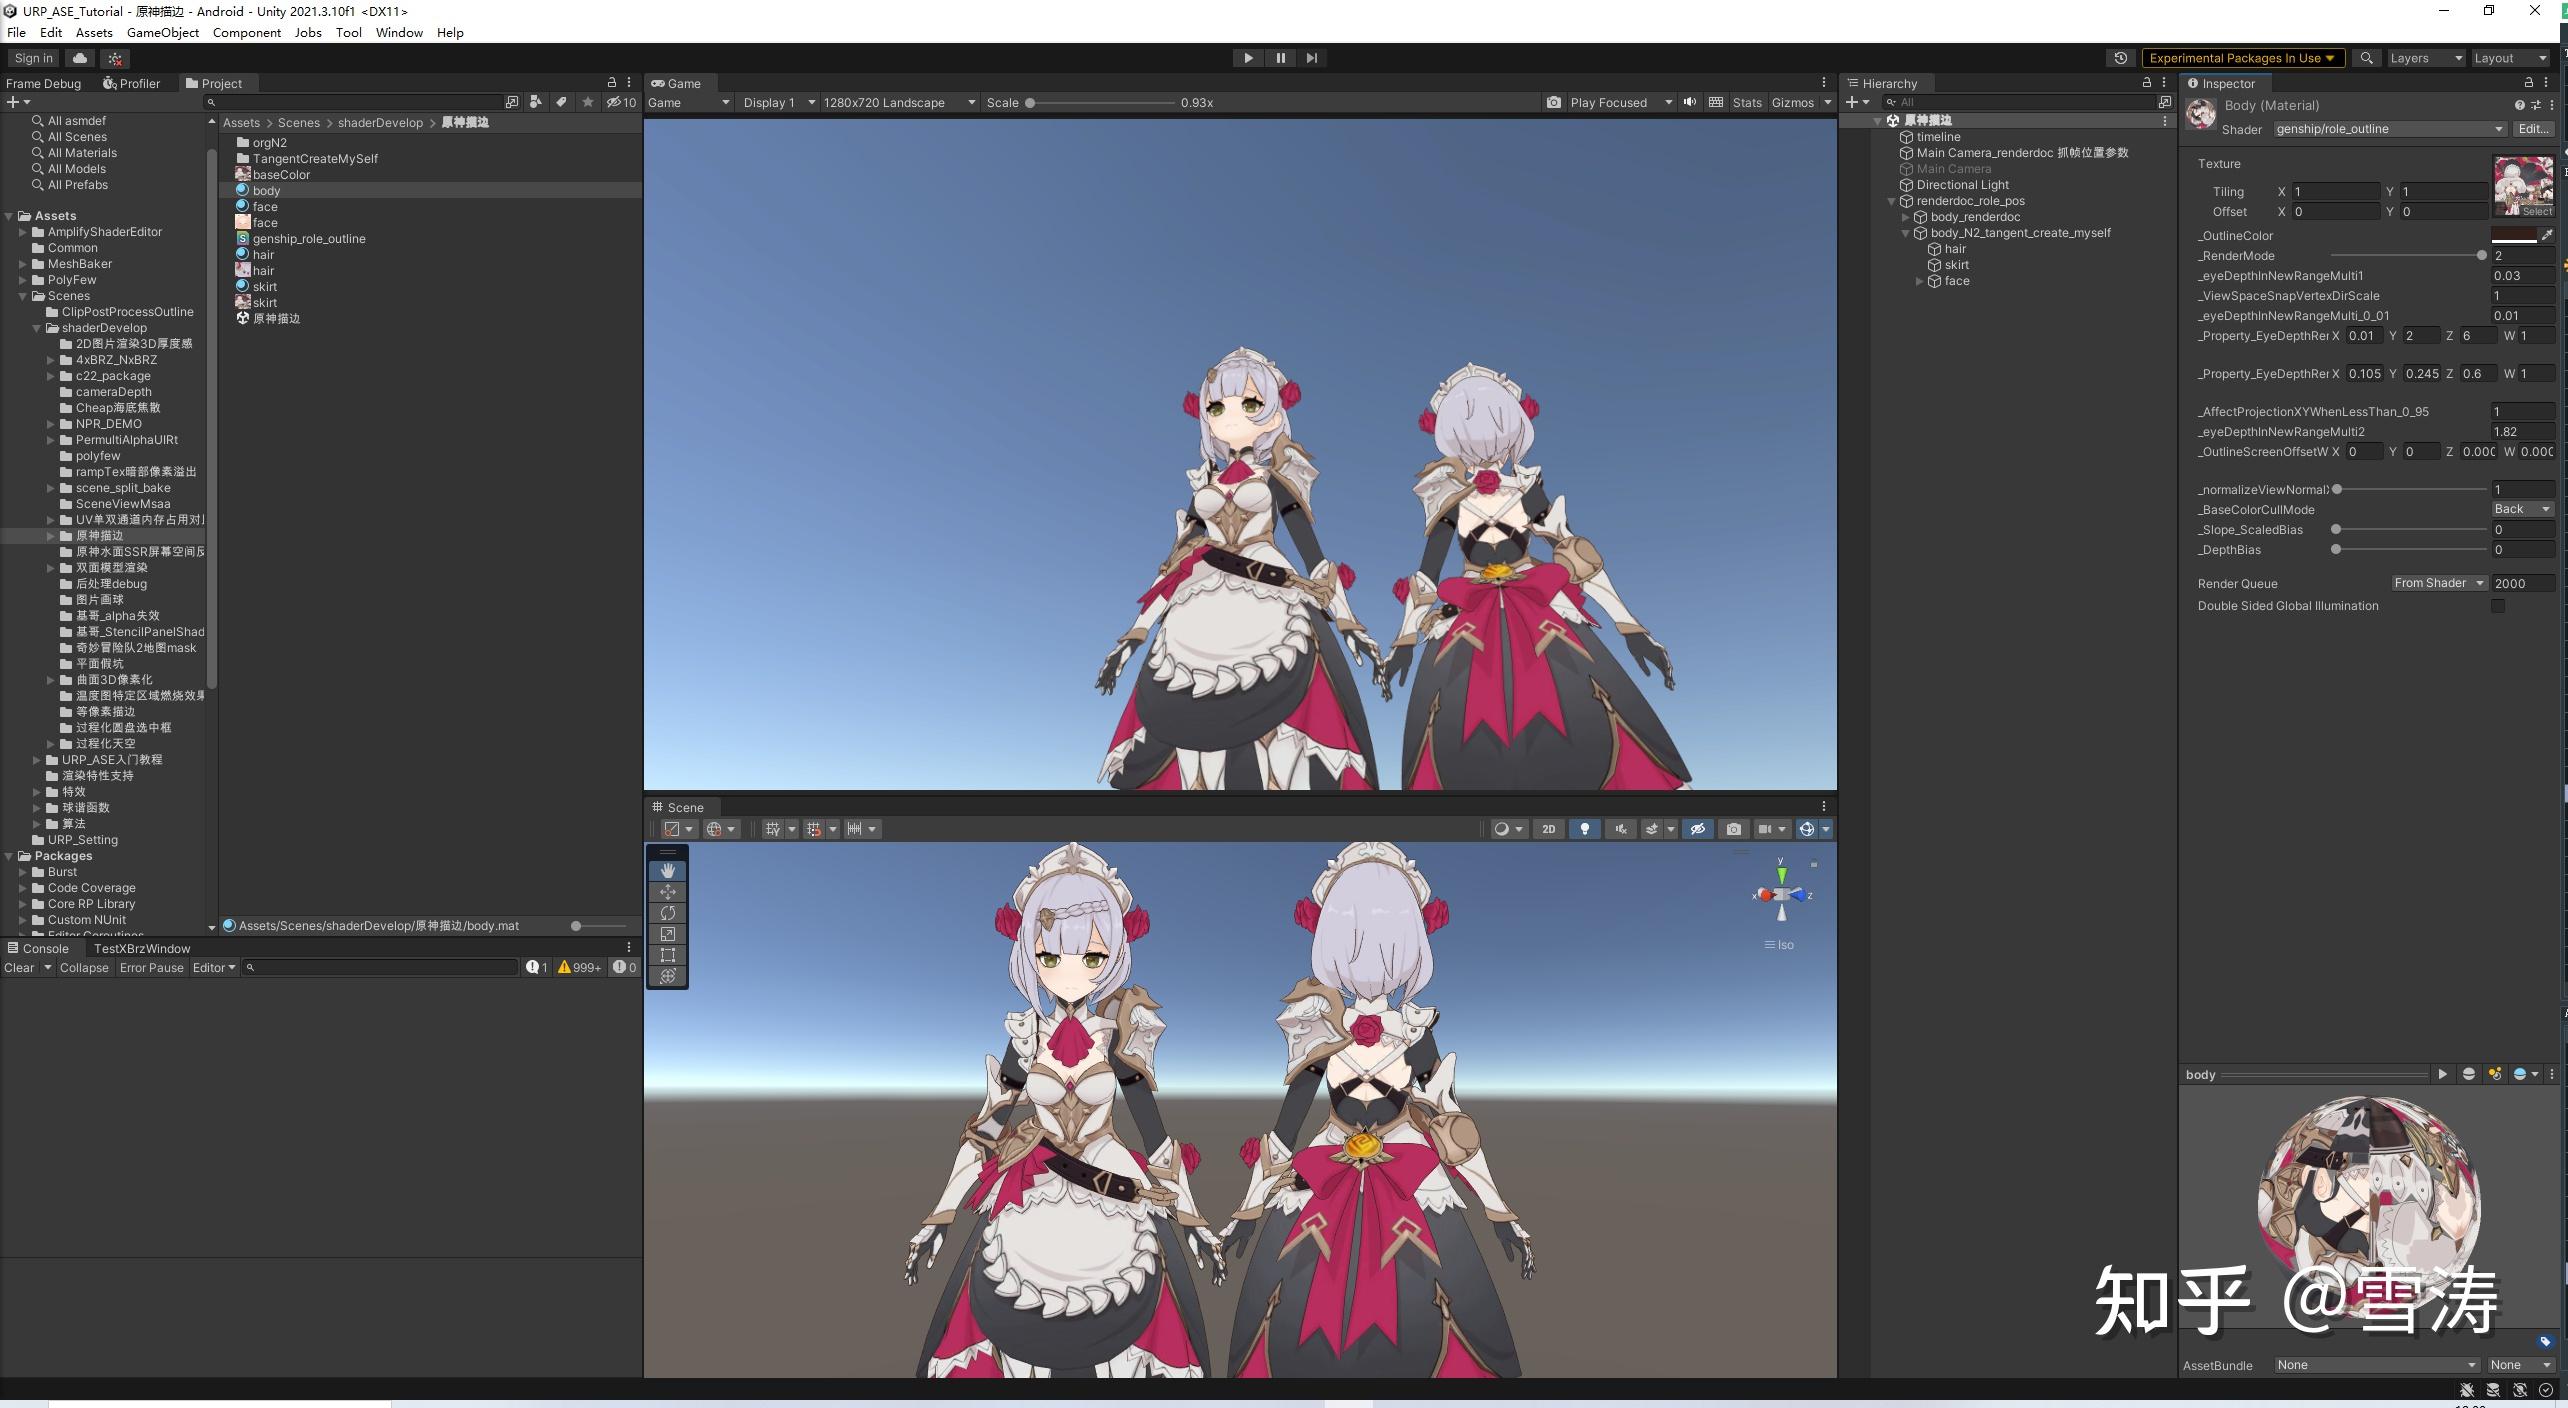
Task: Open the GameObject menu
Action: point(163,32)
